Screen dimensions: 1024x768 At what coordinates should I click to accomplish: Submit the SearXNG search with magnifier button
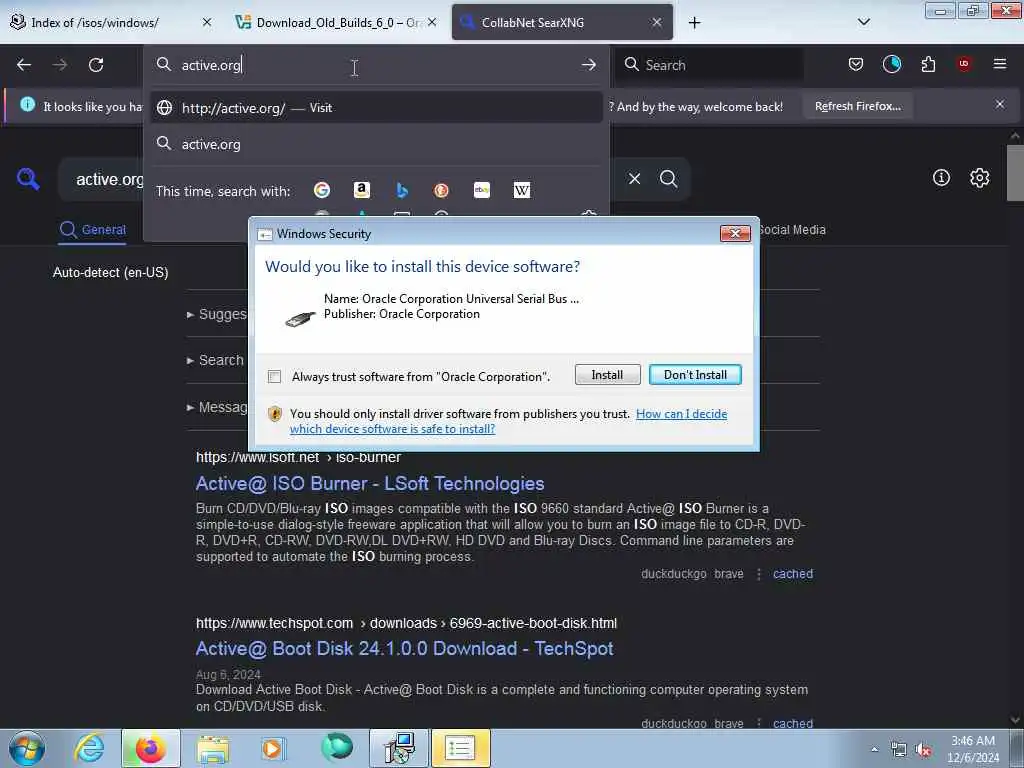(668, 178)
